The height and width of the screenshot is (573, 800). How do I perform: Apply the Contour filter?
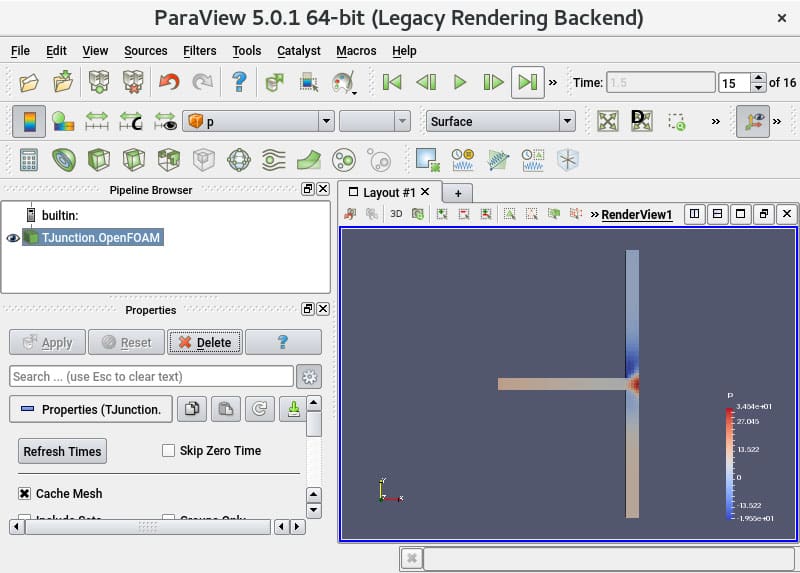64,160
